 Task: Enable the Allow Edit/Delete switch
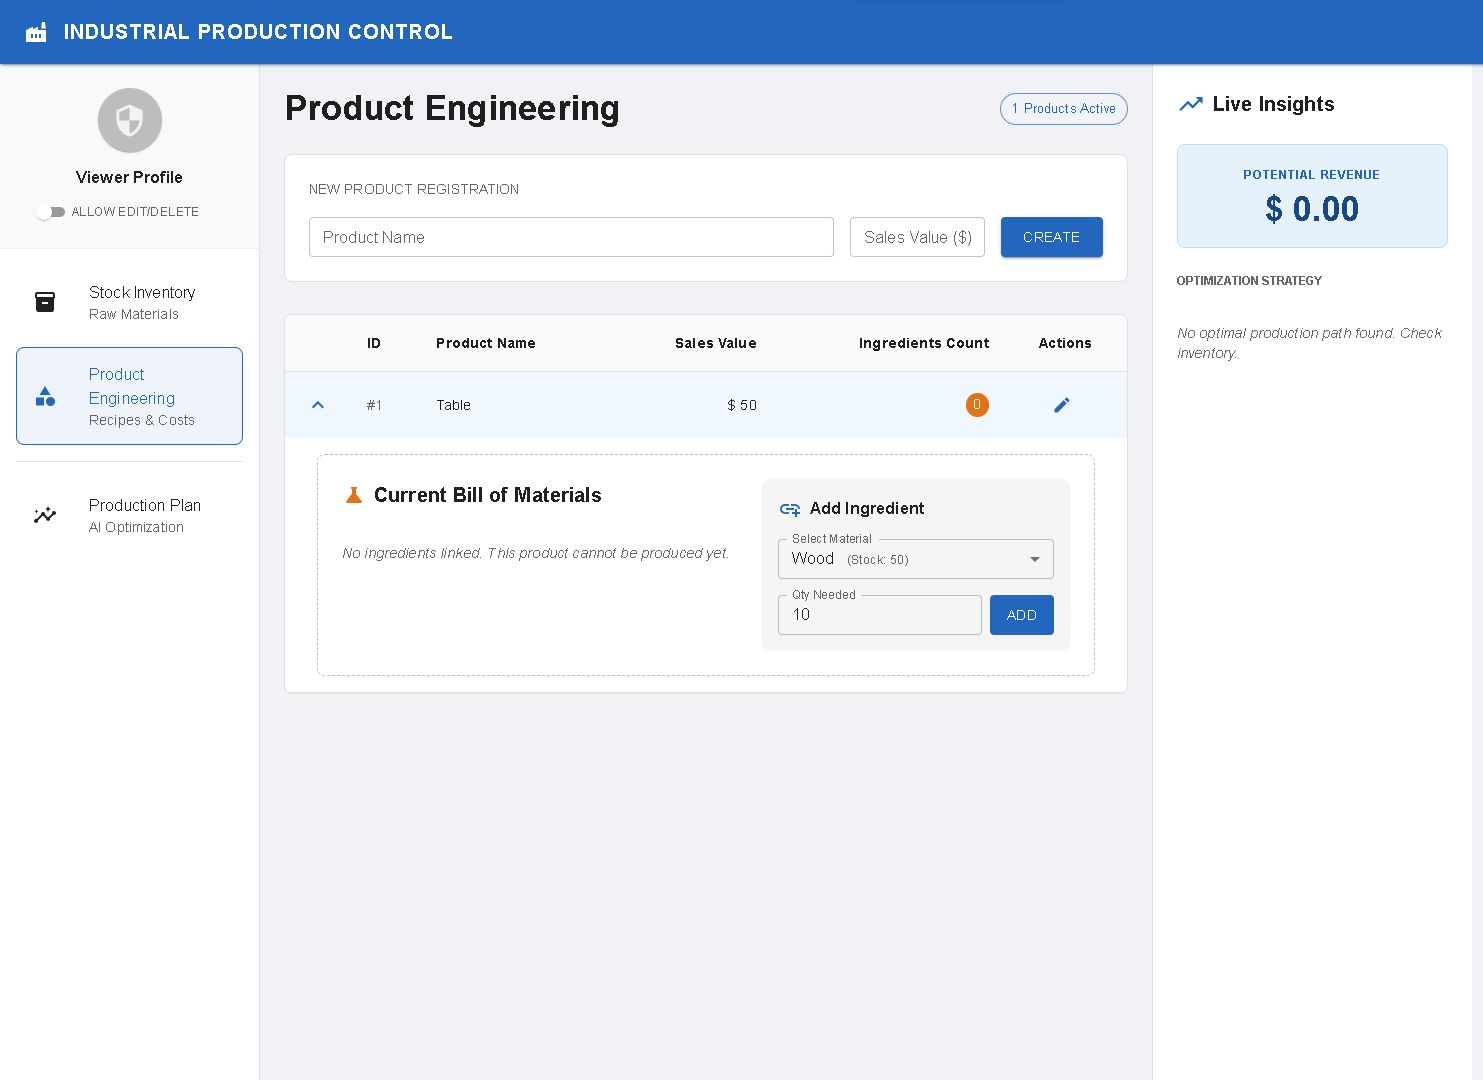point(50,212)
